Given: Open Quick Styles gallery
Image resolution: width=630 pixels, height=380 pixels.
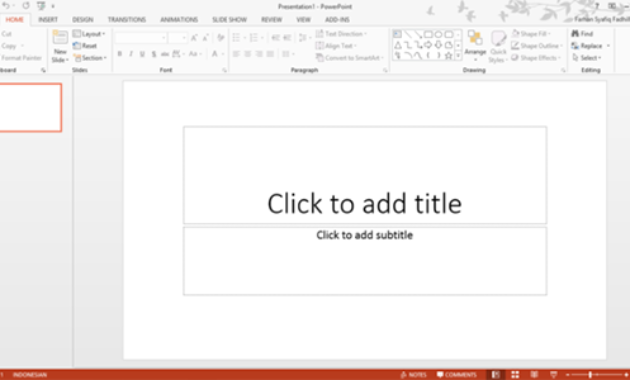Looking at the screenshot, I should (x=498, y=47).
